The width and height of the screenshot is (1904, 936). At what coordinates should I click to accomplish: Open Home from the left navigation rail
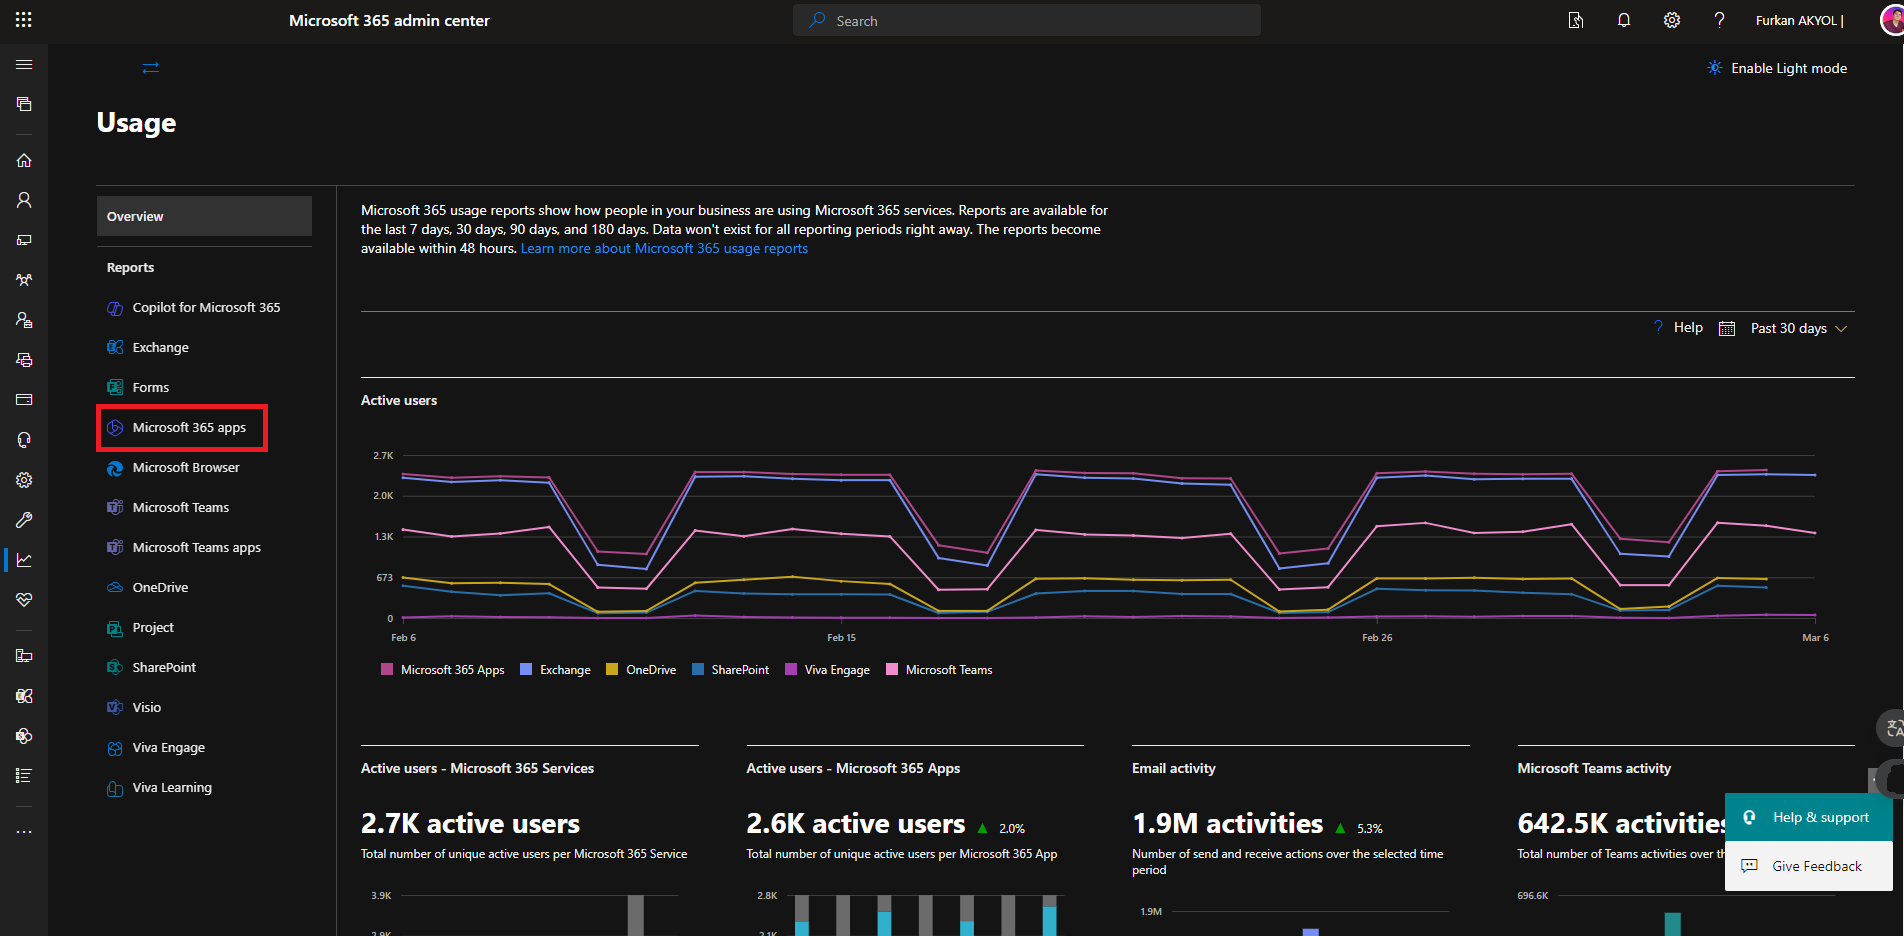[24, 160]
